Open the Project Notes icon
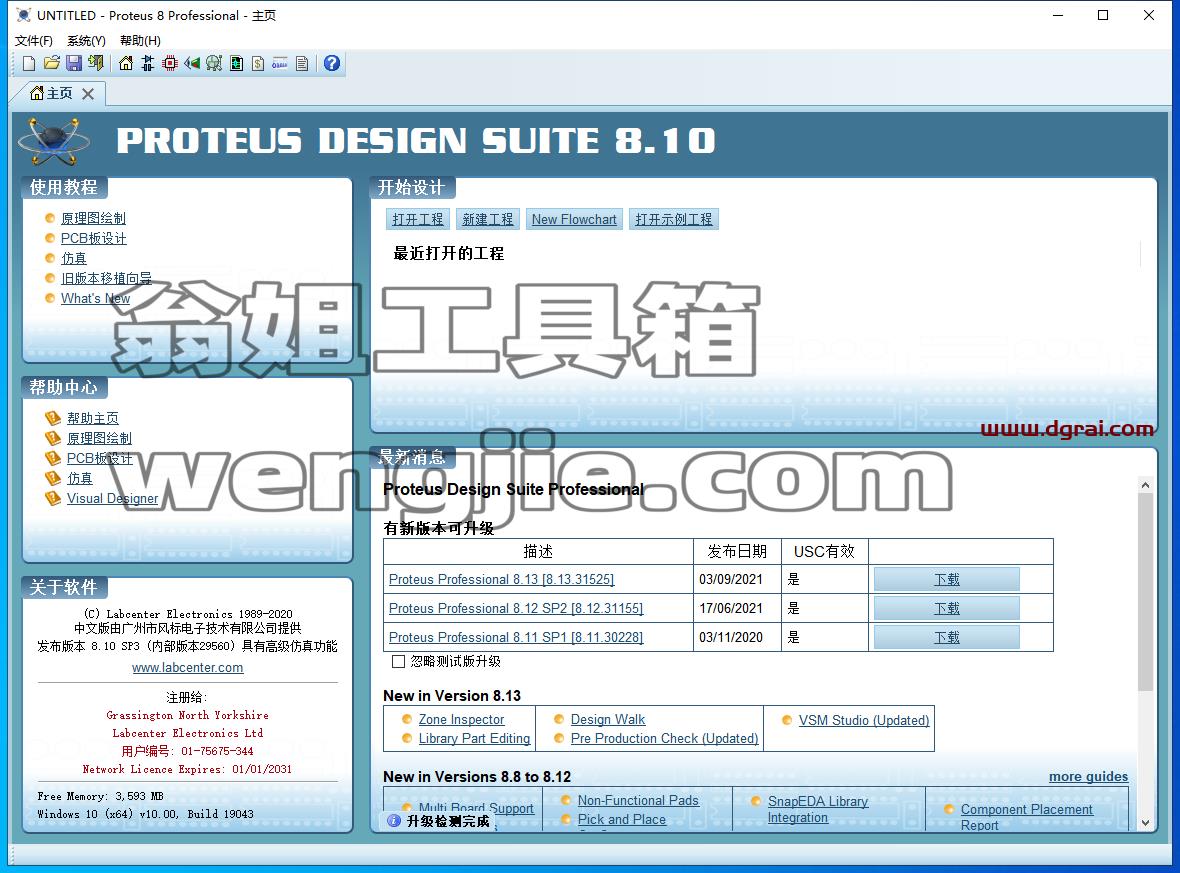Image resolution: width=1180 pixels, height=873 pixels. [x=302, y=63]
